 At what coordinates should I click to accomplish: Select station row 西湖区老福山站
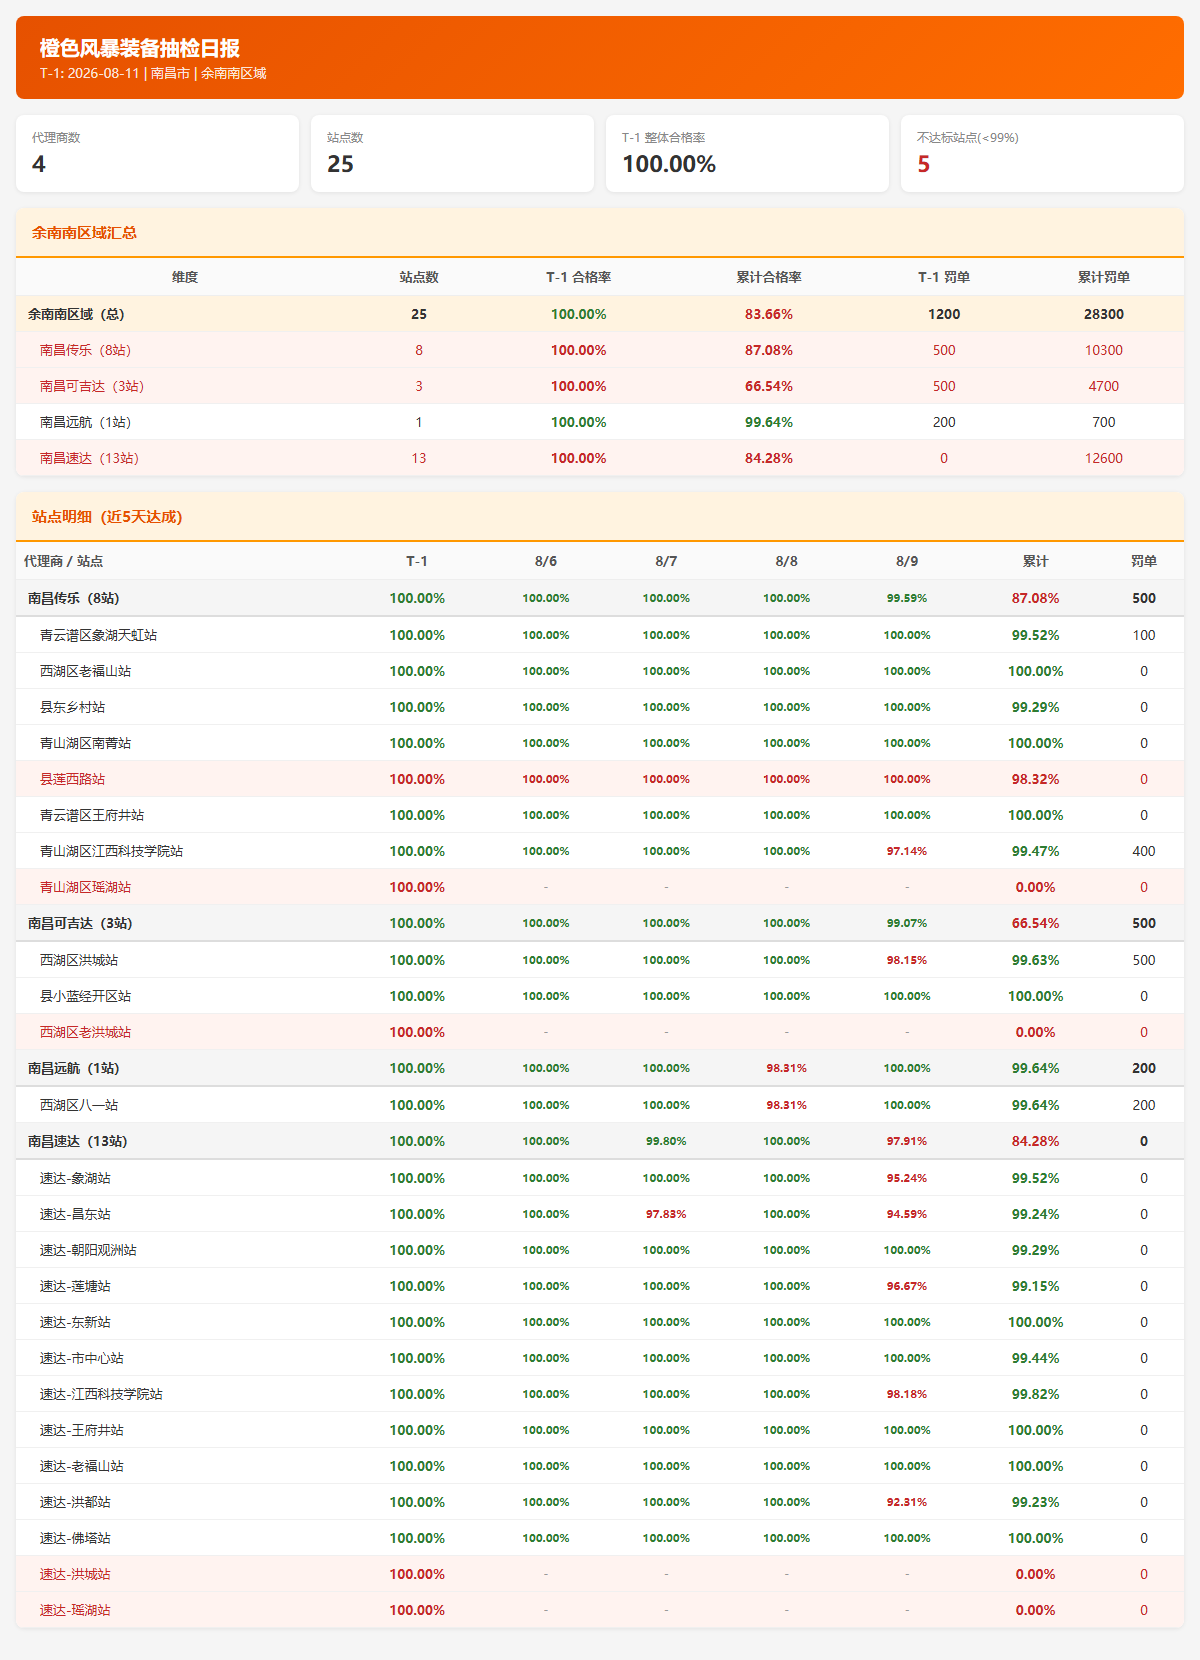[x=600, y=671]
